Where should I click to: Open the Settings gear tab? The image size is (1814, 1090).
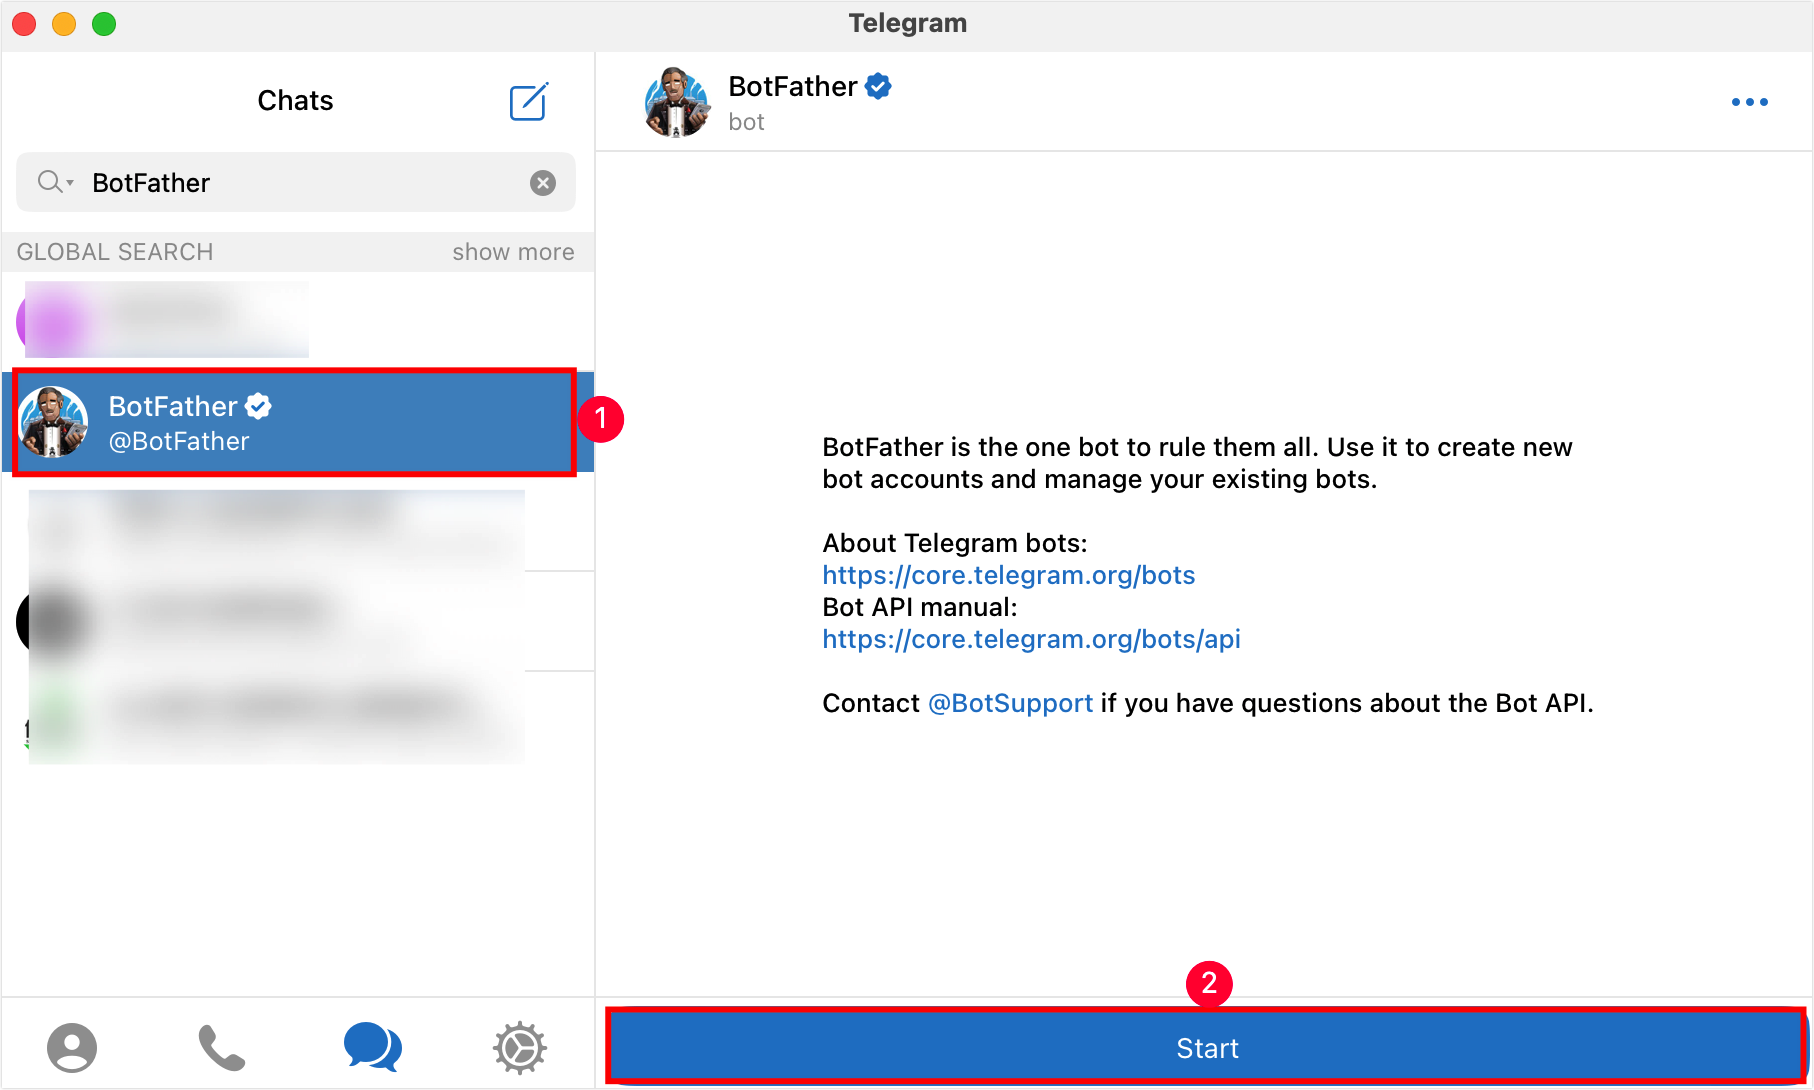[520, 1047]
